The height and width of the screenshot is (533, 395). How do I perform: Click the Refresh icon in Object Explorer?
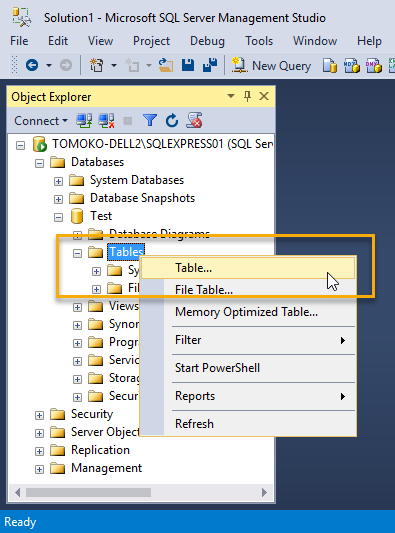[x=172, y=120]
